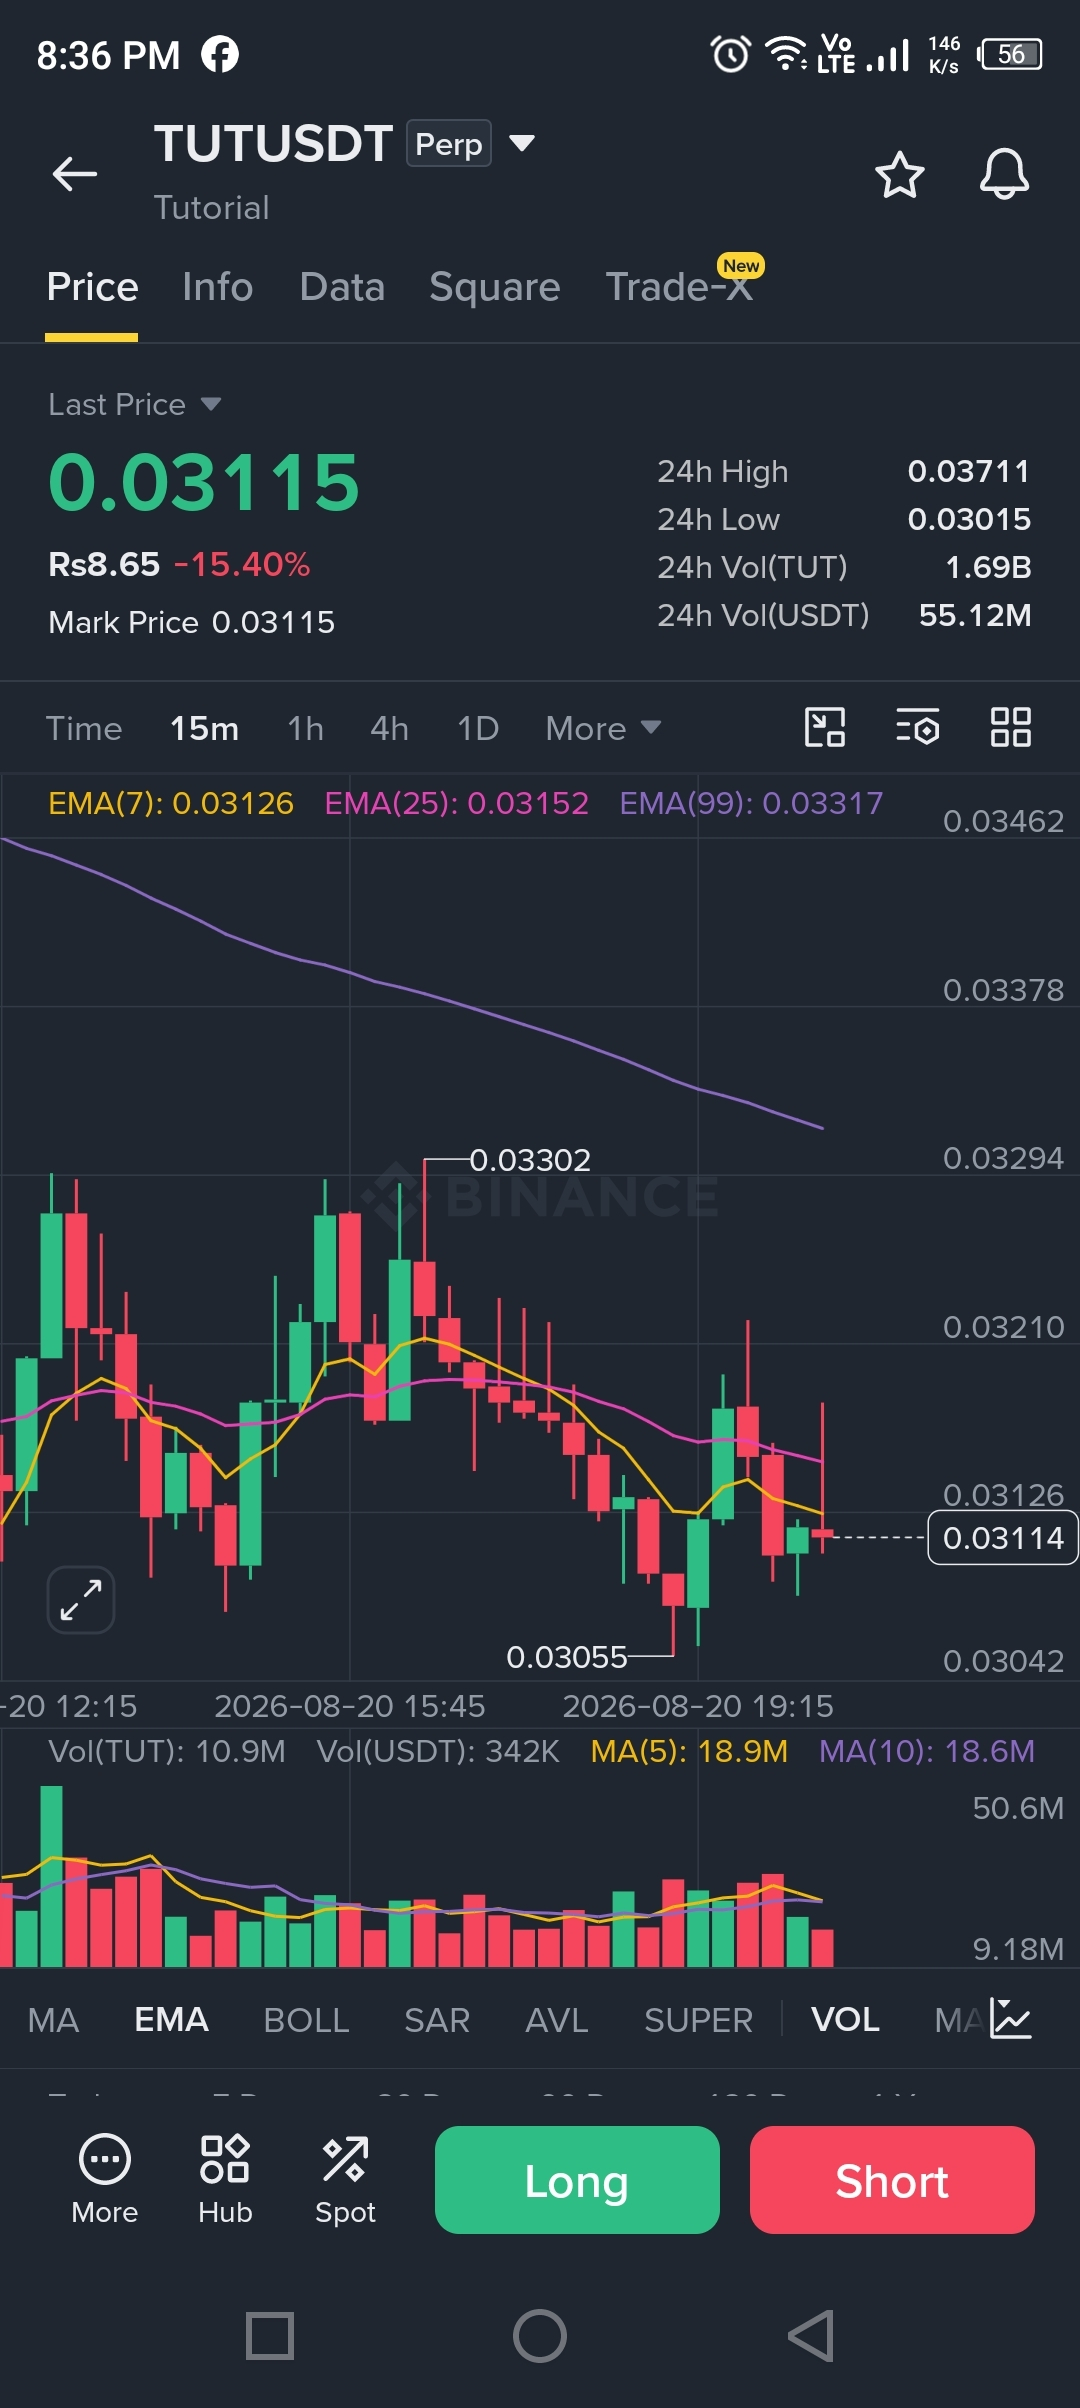Screen dimensions: 1080x2408
Task: Open chart indicator settings icon
Action: [x=917, y=727]
